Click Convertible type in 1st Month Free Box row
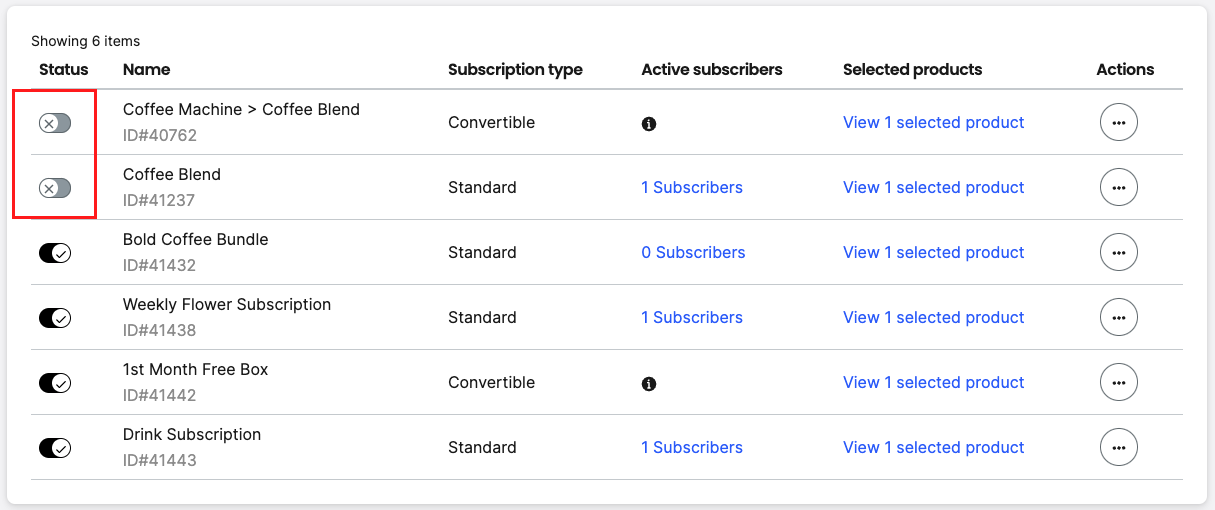 491,382
